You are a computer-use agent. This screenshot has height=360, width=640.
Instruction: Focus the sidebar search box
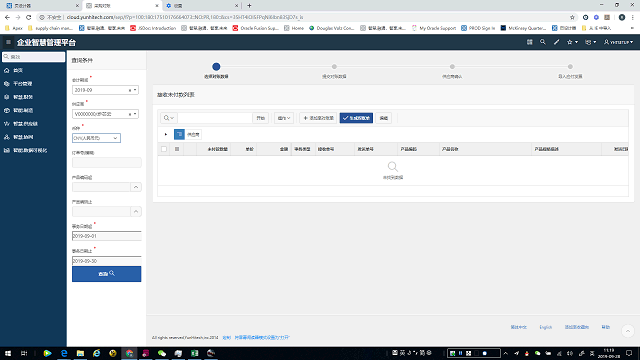pos(33,57)
